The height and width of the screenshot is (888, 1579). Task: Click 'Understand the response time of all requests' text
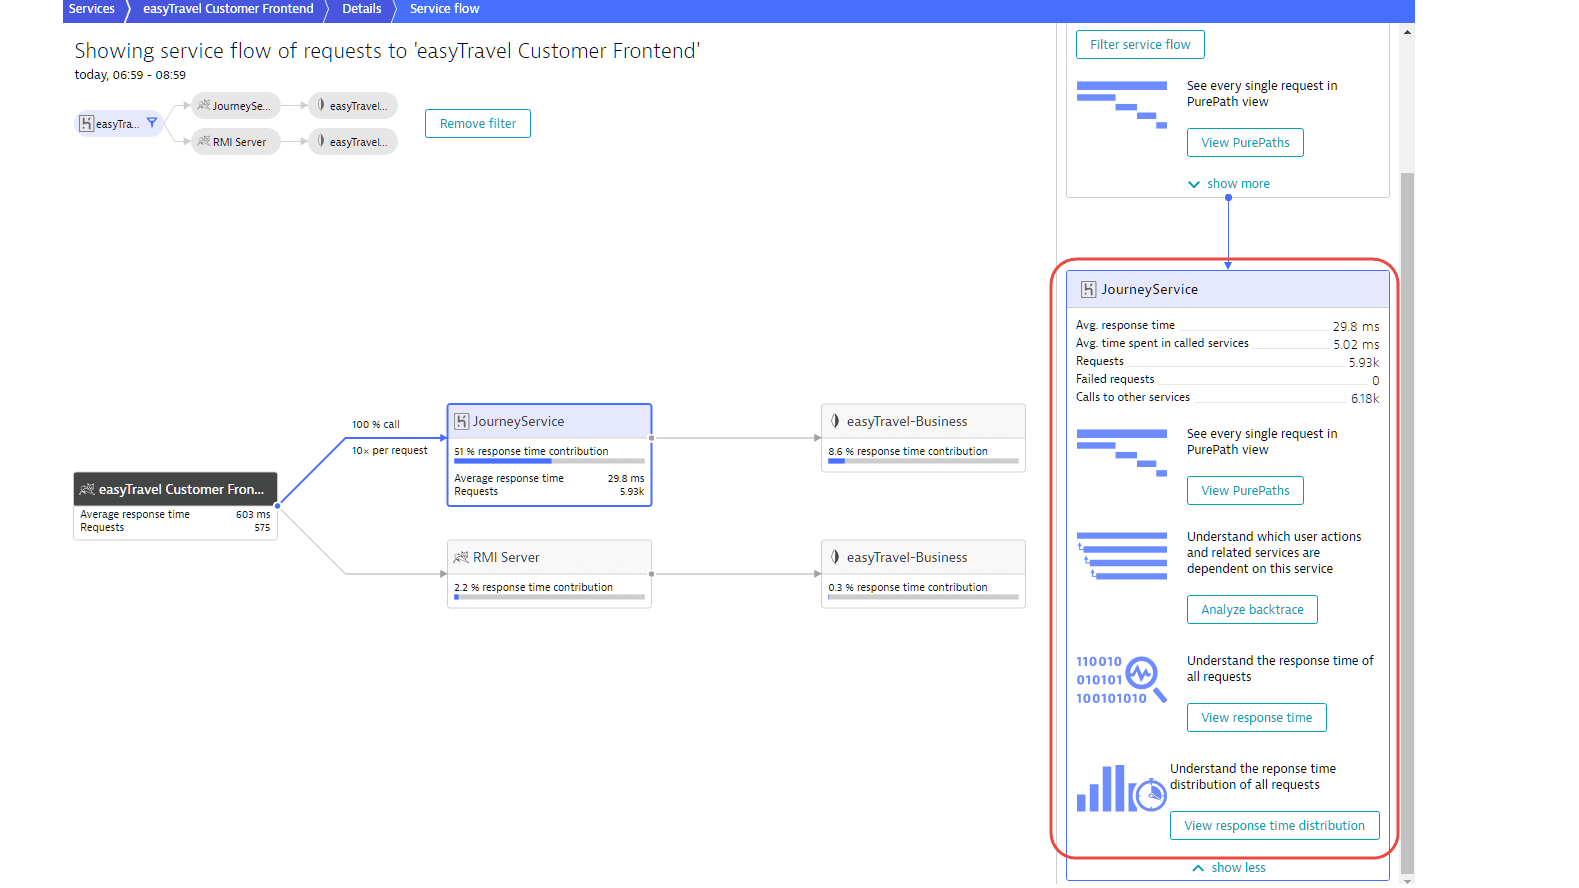pyautogui.click(x=1280, y=669)
